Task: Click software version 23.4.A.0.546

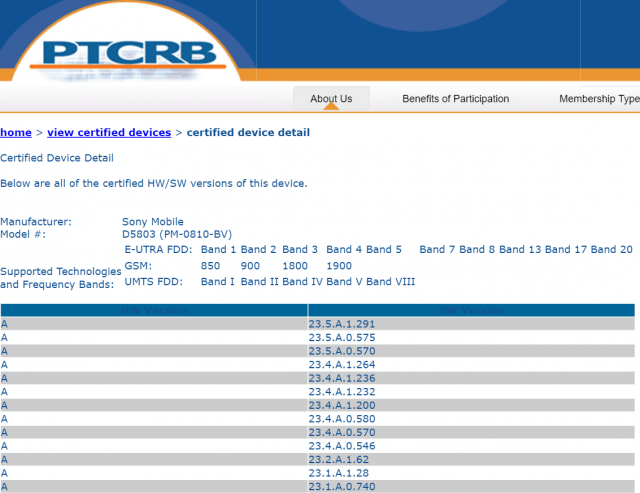Action: (342, 446)
